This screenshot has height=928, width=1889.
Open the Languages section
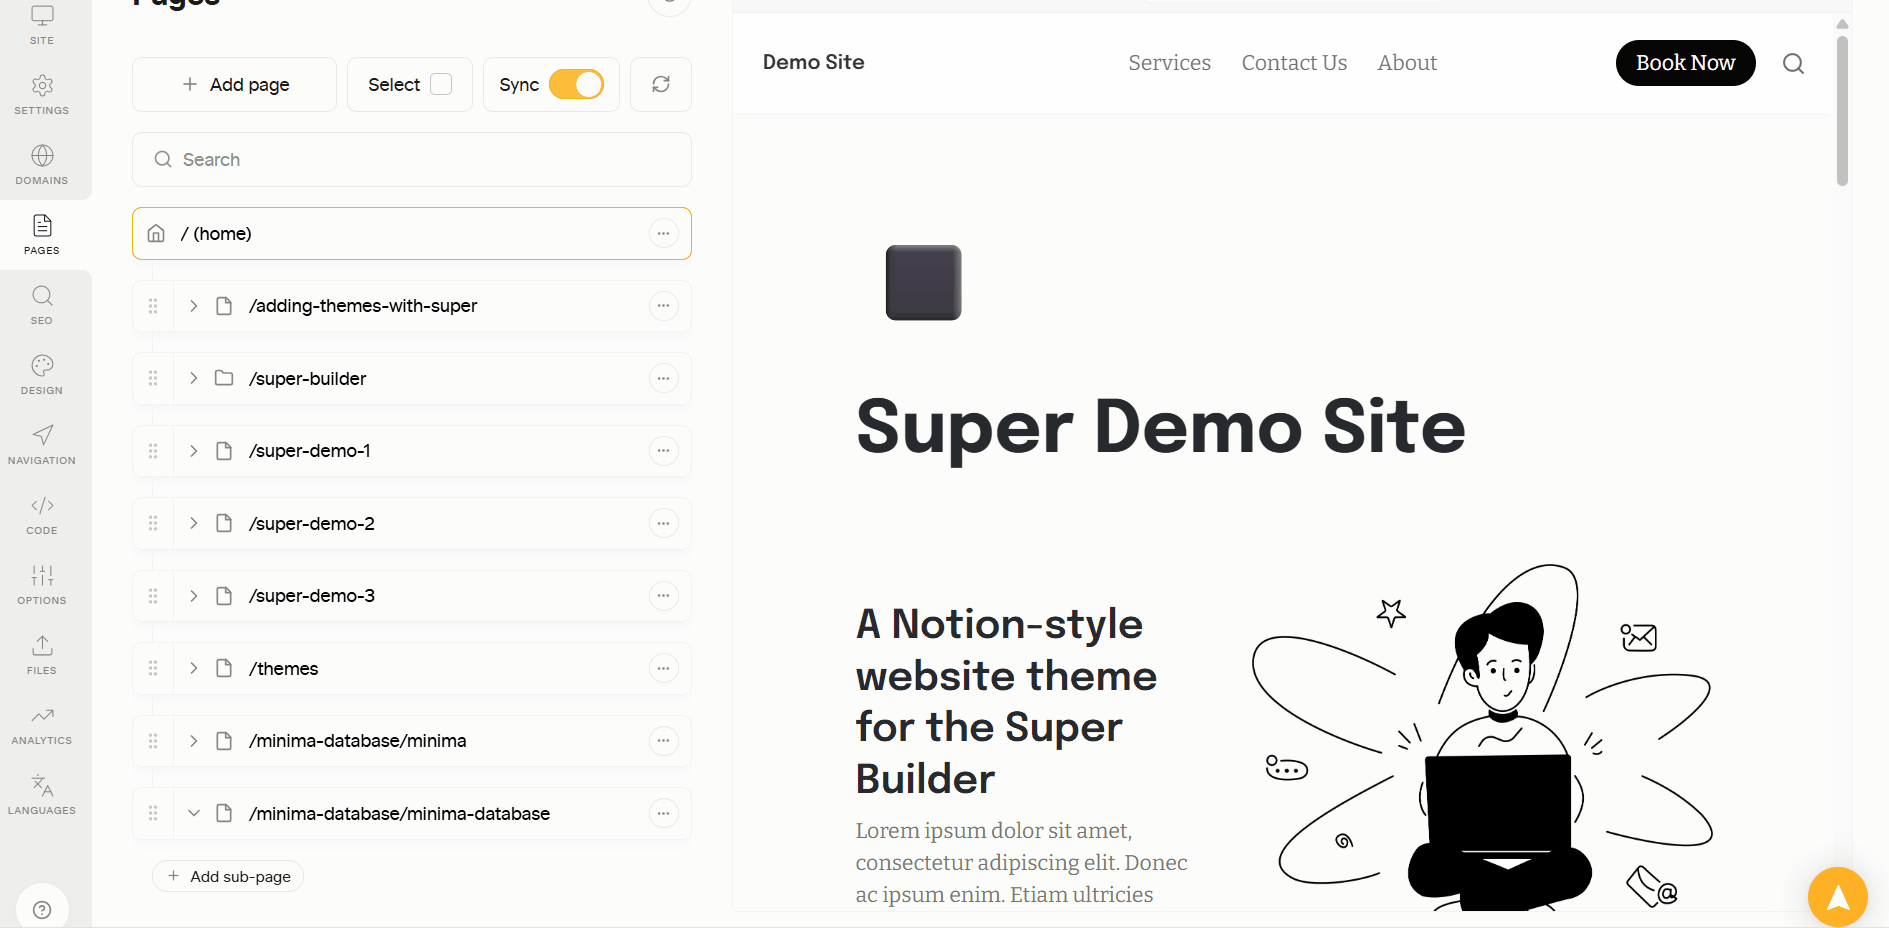pos(42,795)
